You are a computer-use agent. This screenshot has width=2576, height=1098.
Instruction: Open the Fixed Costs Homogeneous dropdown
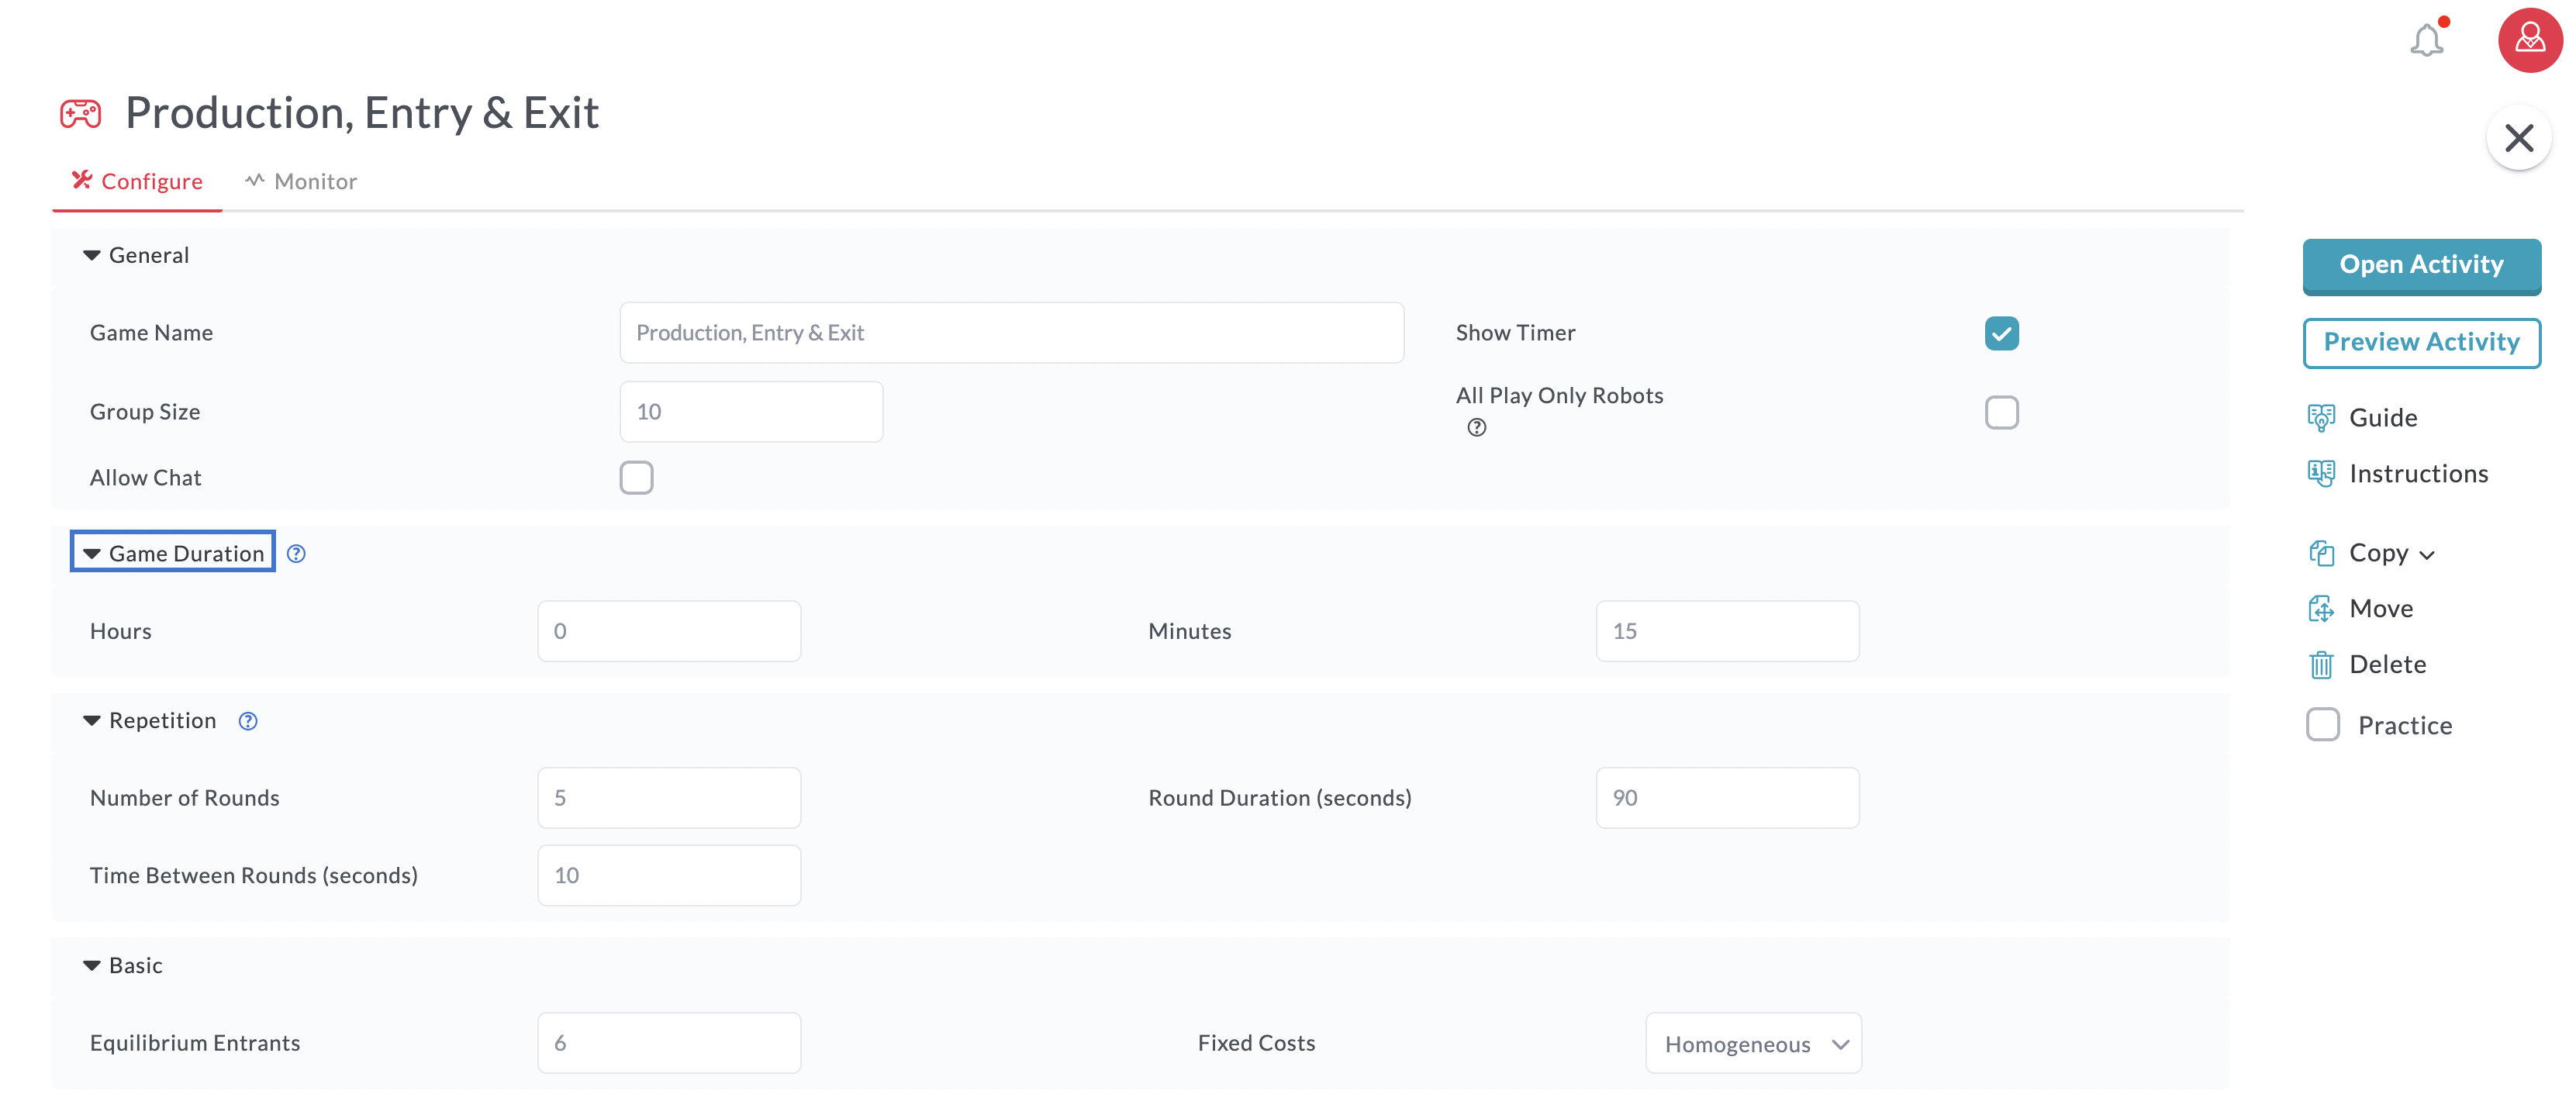(x=1753, y=1043)
